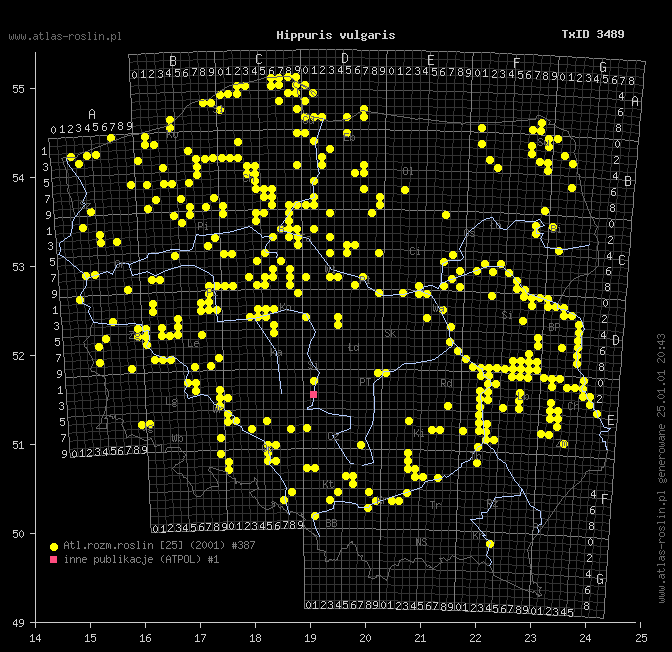672x652 pixels.
Task: Click ATPOL row letter E on right edge
Action: (611, 420)
